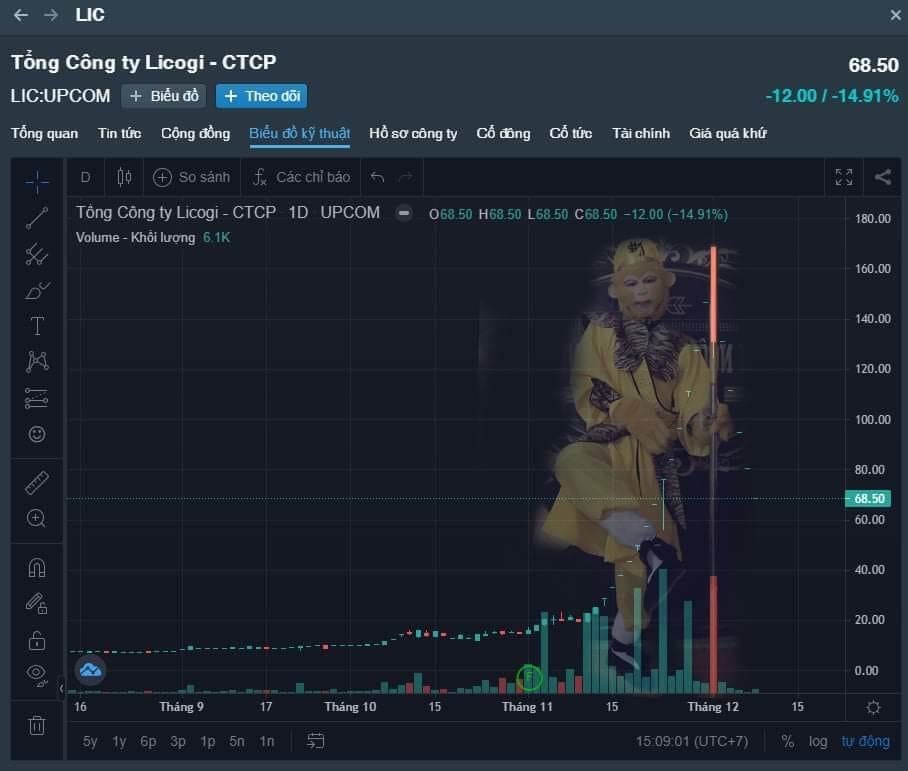The width and height of the screenshot is (908, 771).
Task: Redo the chart action
Action: pyautogui.click(x=405, y=177)
